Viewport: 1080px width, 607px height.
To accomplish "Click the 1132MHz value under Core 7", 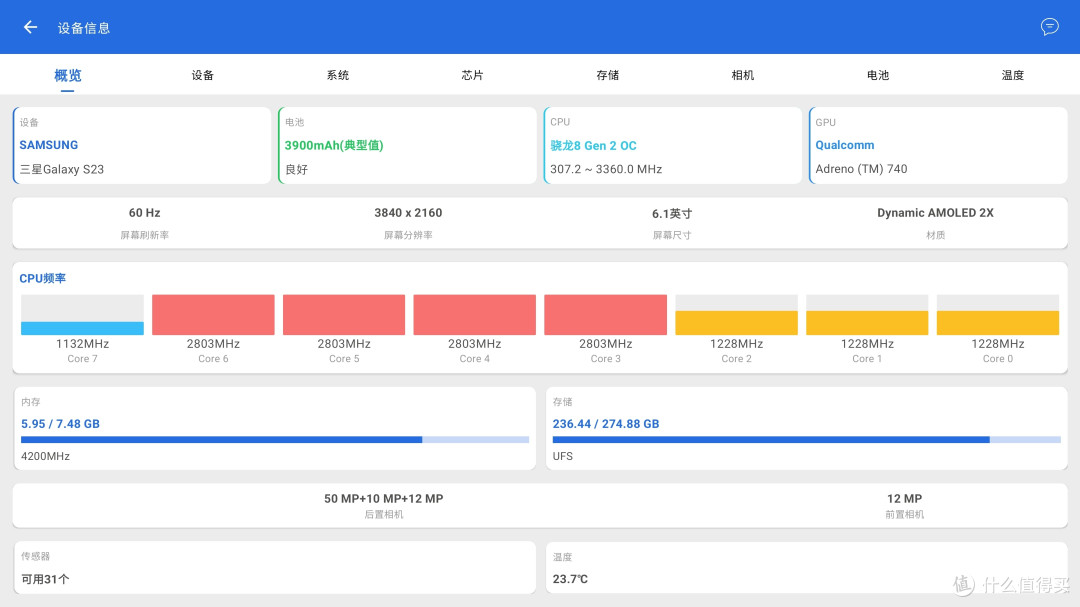I will click(x=82, y=344).
